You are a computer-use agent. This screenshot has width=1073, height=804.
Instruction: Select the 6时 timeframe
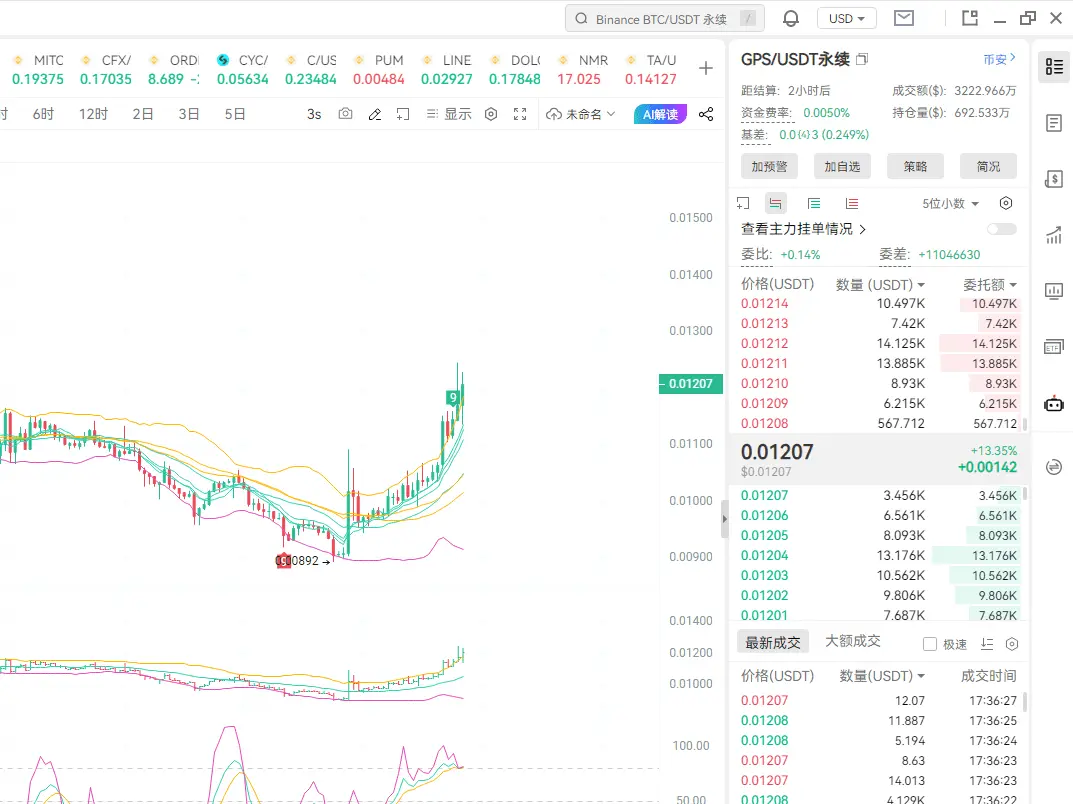click(43, 114)
